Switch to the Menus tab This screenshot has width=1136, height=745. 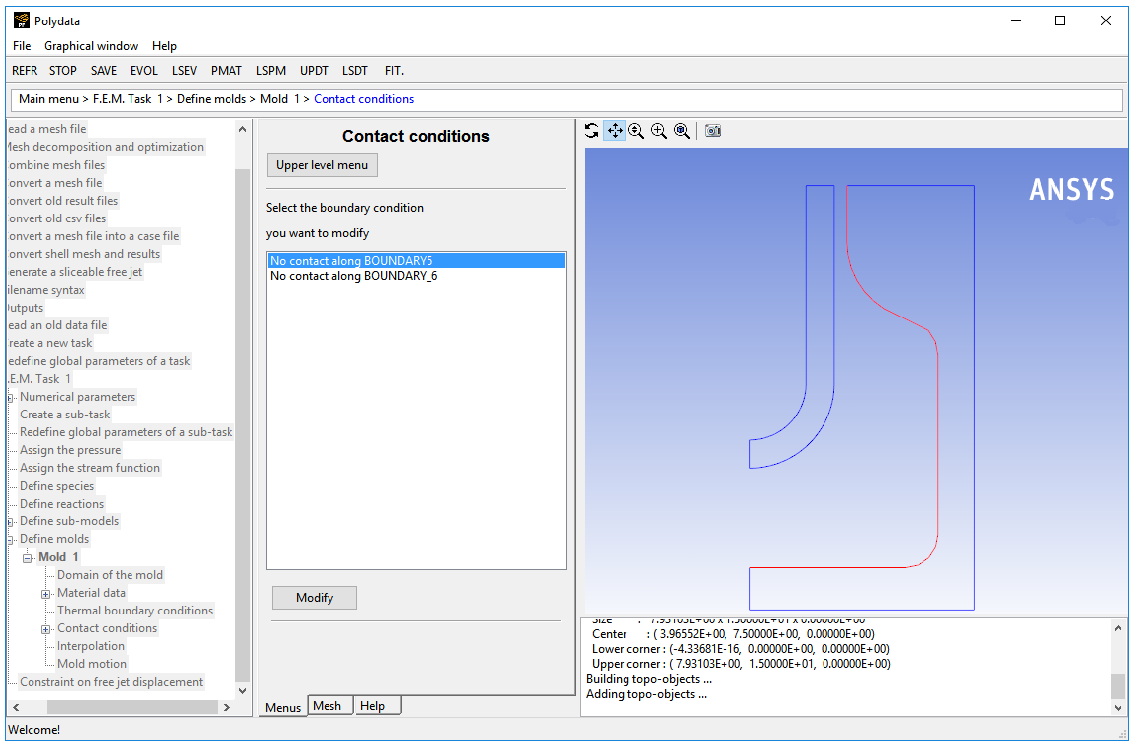tap(283, 707)
